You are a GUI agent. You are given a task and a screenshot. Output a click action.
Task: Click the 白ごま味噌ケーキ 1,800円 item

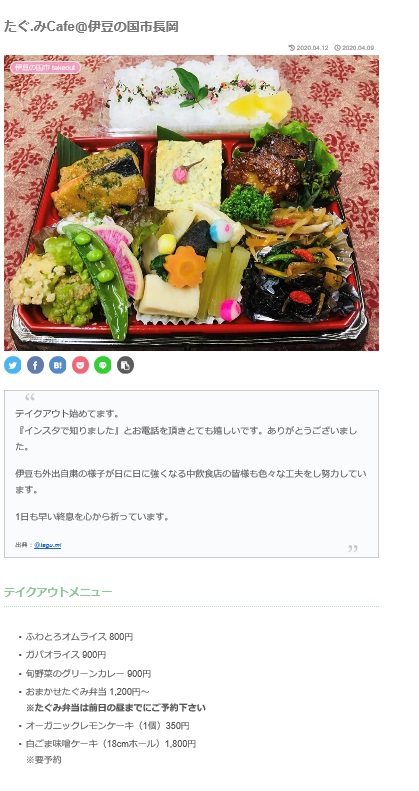click(111, 744)
